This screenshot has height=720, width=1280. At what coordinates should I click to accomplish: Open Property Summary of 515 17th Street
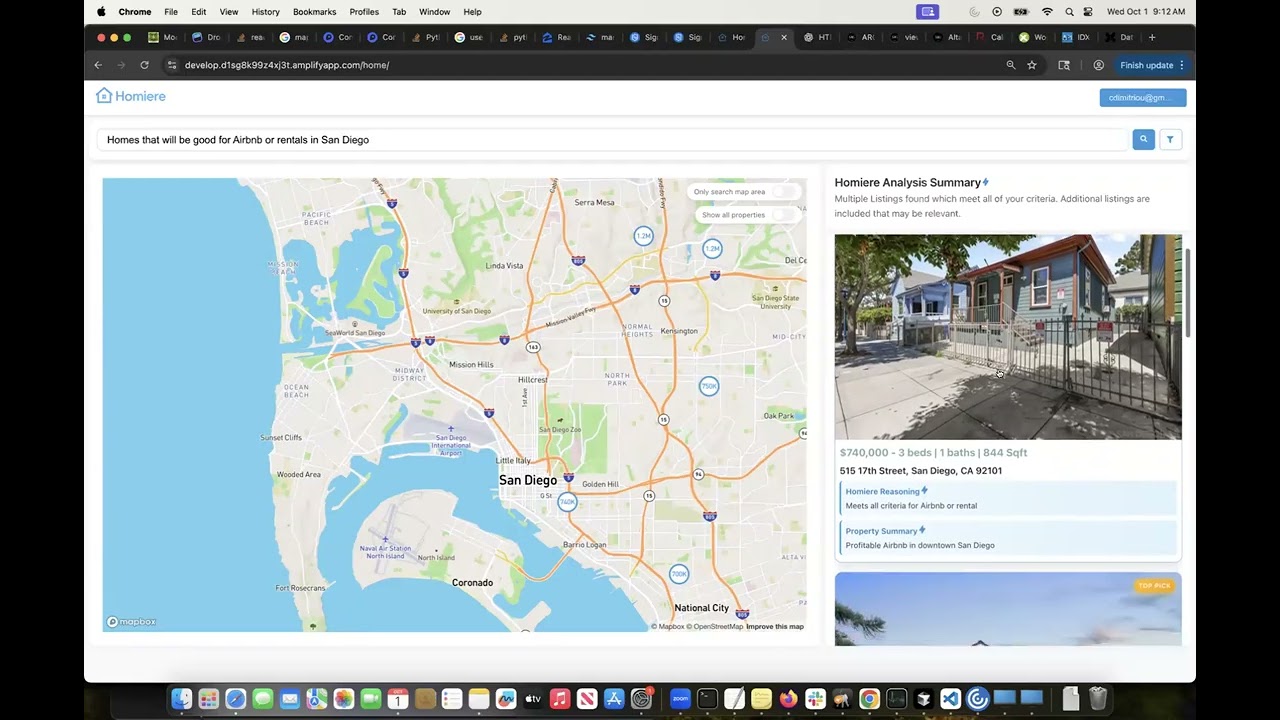click(x=1008, y=538)
